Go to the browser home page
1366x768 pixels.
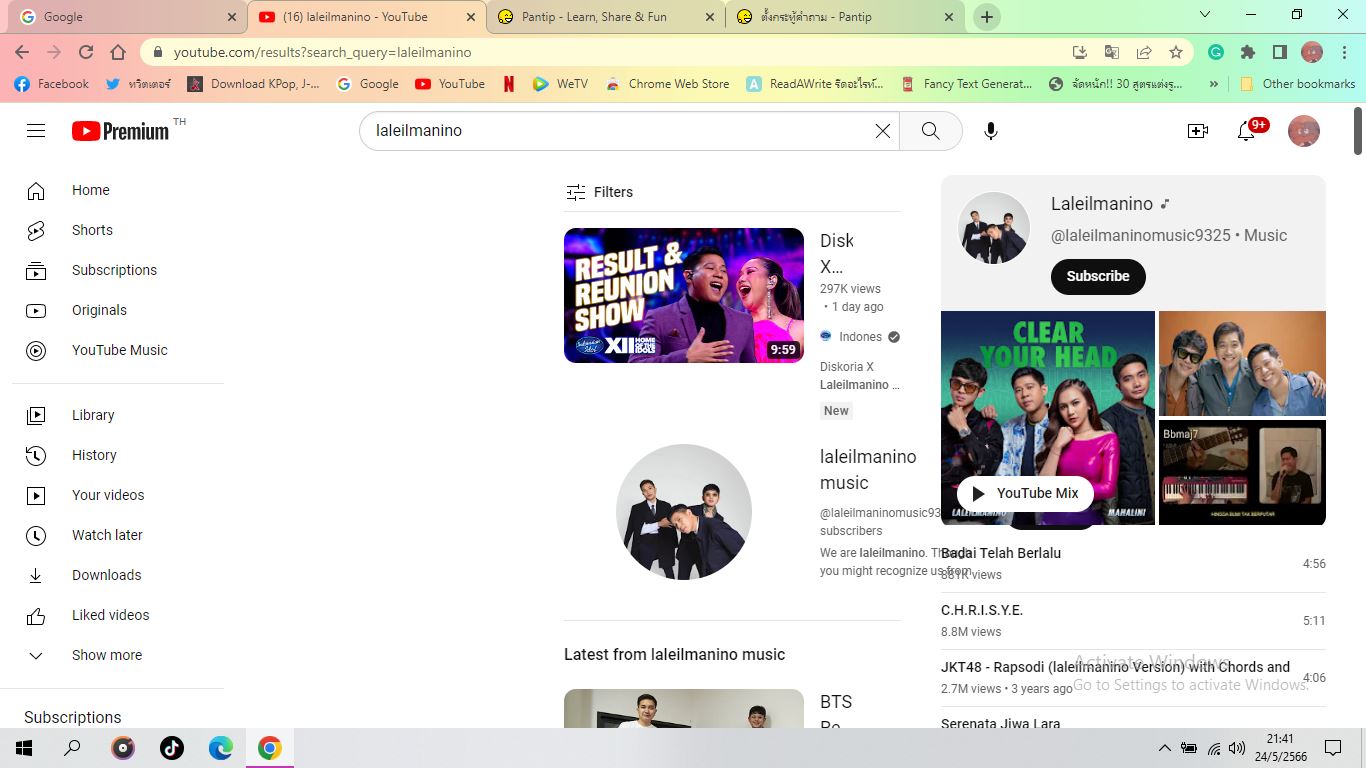pyautogui.click(x=118, y=52)
